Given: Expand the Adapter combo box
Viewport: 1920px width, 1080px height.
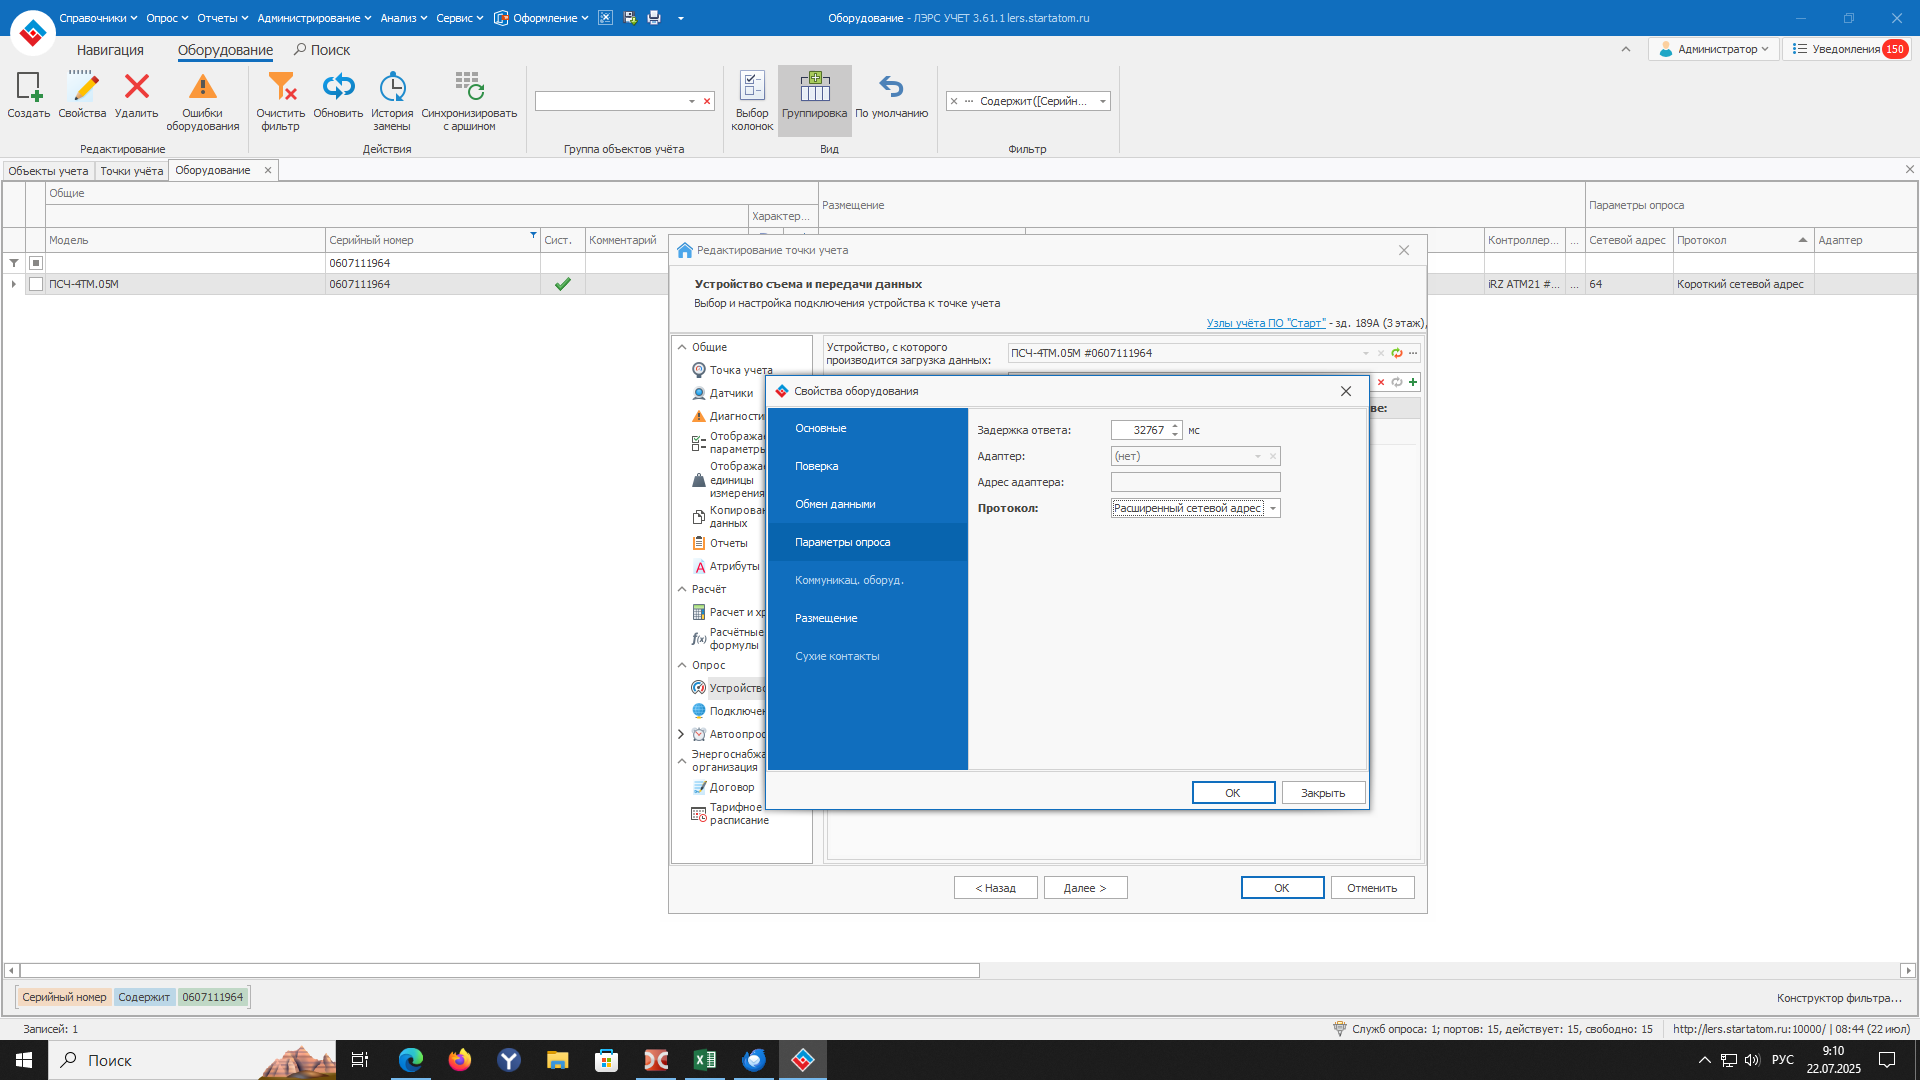Looking at the screenshot, I should tap(1258, 457).
